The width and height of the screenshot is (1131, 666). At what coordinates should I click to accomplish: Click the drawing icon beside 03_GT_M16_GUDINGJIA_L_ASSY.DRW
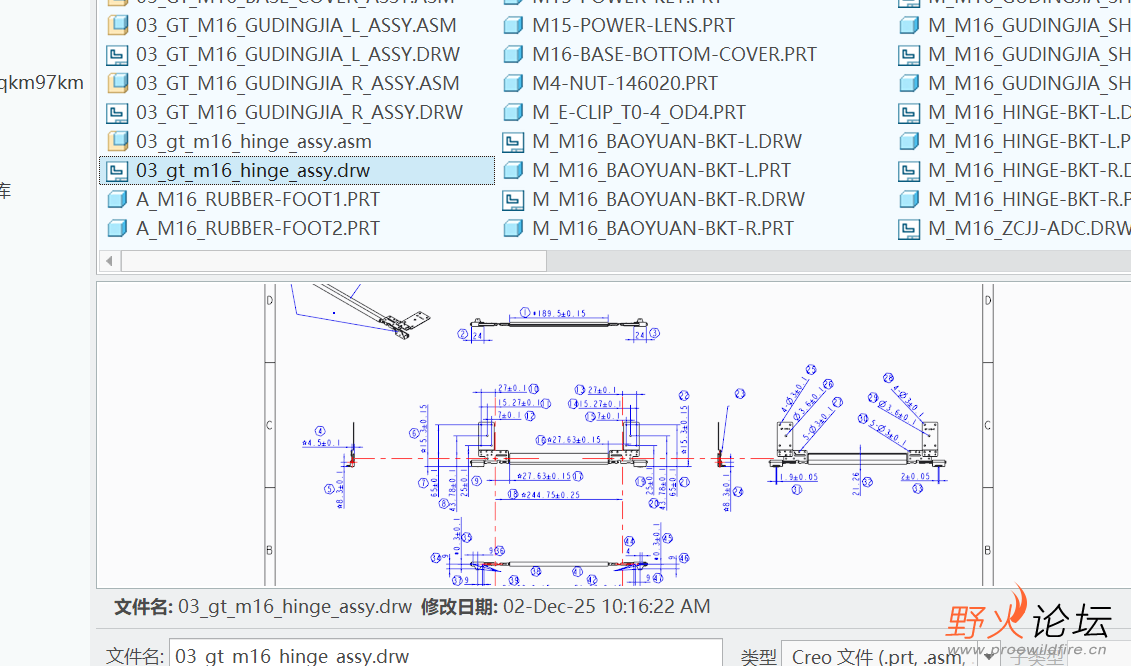117,54
